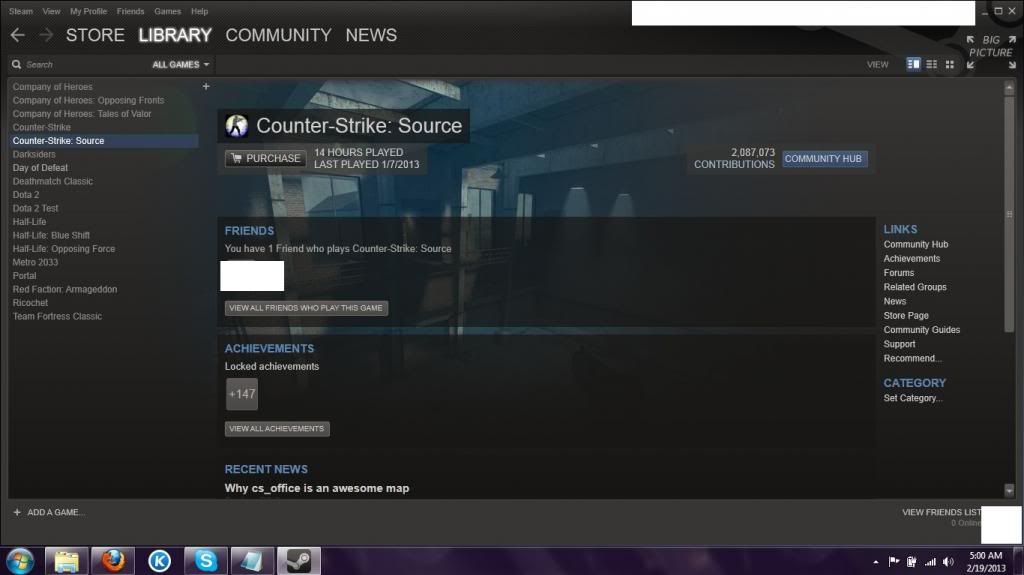Open the Store Page link
The image size is (1024, 575).
click(906, 316)
